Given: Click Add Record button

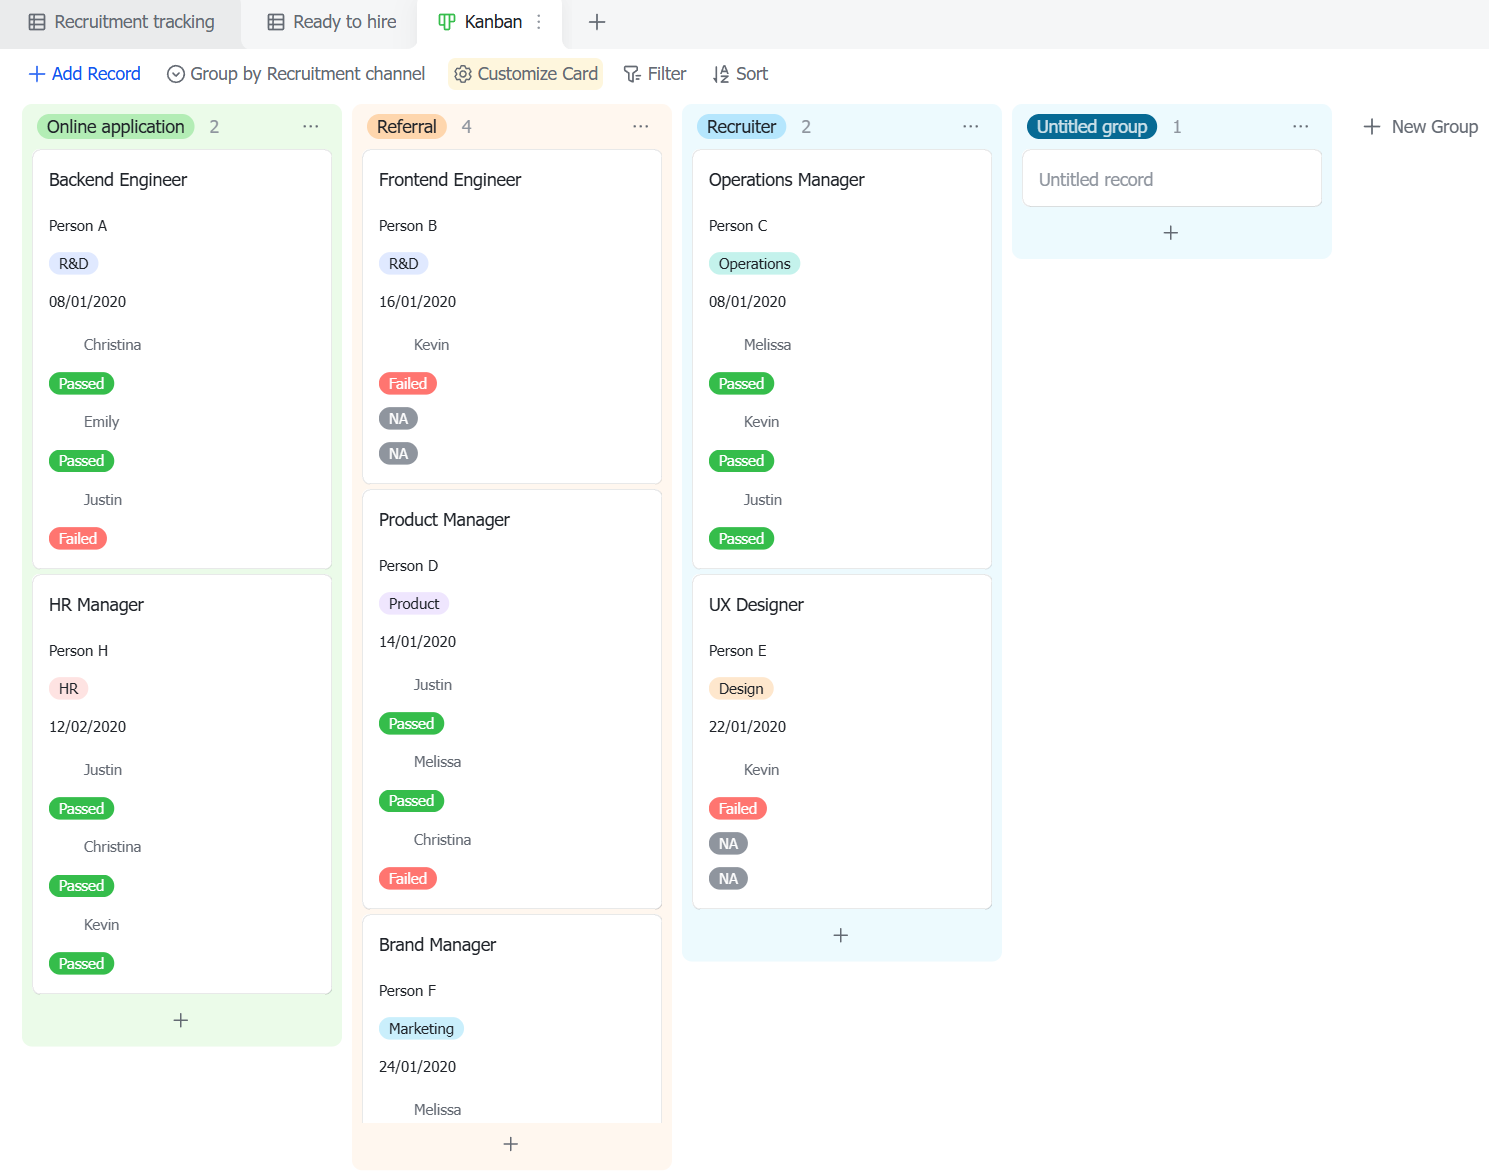Looking at the screenshot, I should click(x=85, y=74).
